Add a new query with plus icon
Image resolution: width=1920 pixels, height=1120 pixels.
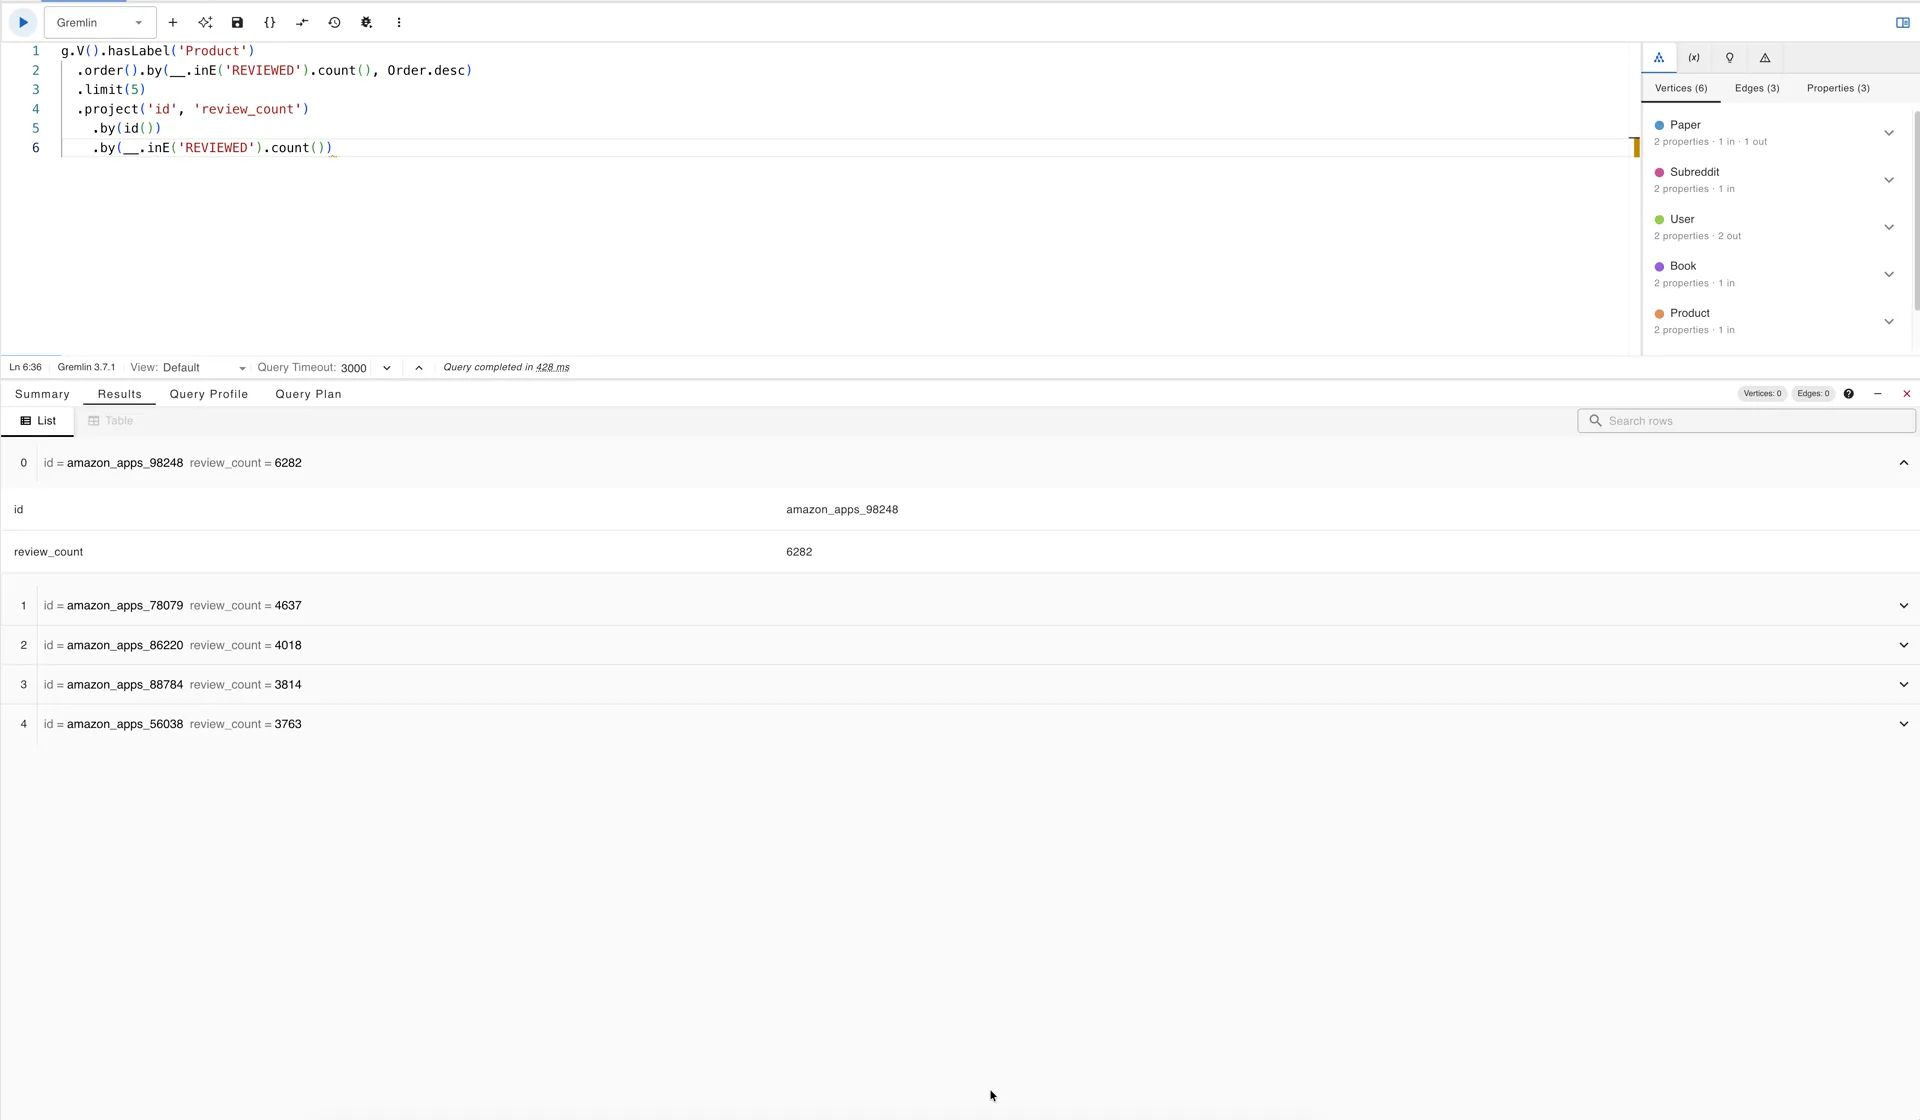(x=172, y=22)
